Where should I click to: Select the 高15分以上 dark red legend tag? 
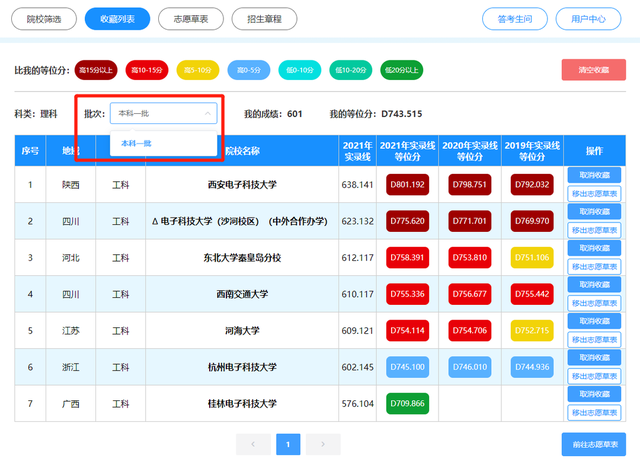[96, 70]
